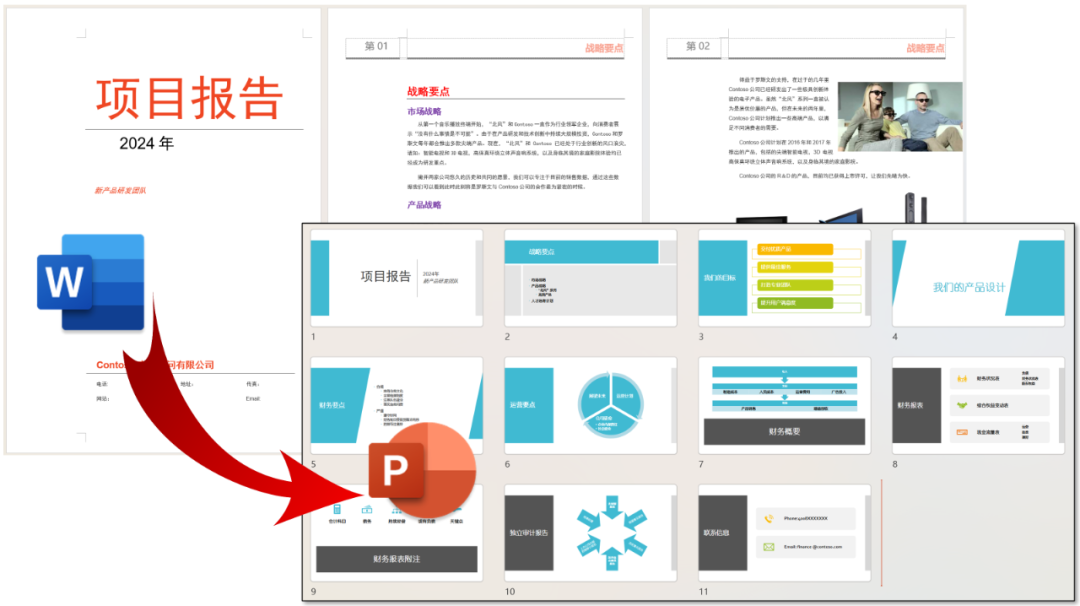This screenshot has width=1080, height=606.
Task: Click the bottom green bar on slide 3
Action: point(795,303)
